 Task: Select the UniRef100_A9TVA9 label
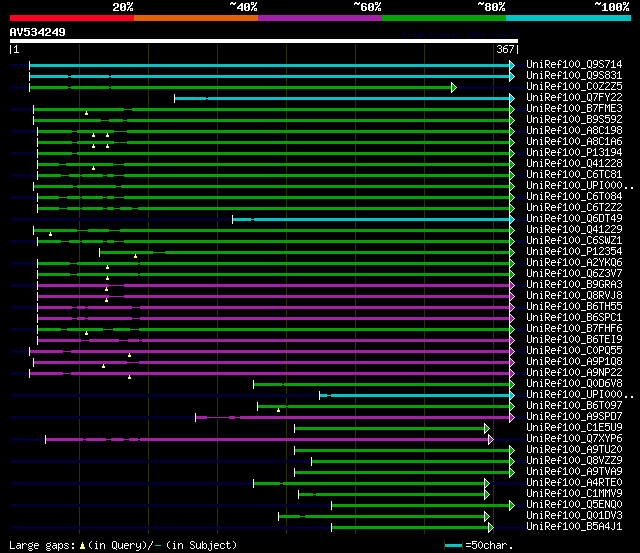[574, 472]
